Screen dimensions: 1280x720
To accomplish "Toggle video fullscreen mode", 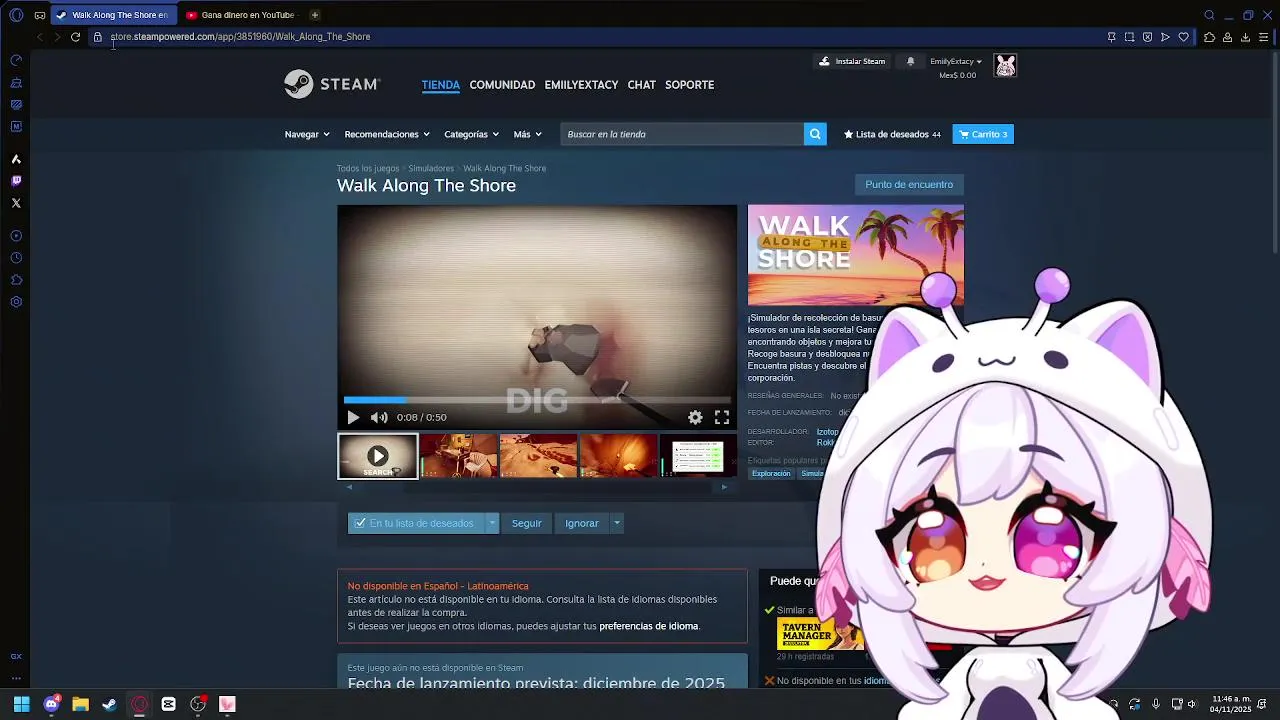I will pyautogui.click(x=722, y=417).
